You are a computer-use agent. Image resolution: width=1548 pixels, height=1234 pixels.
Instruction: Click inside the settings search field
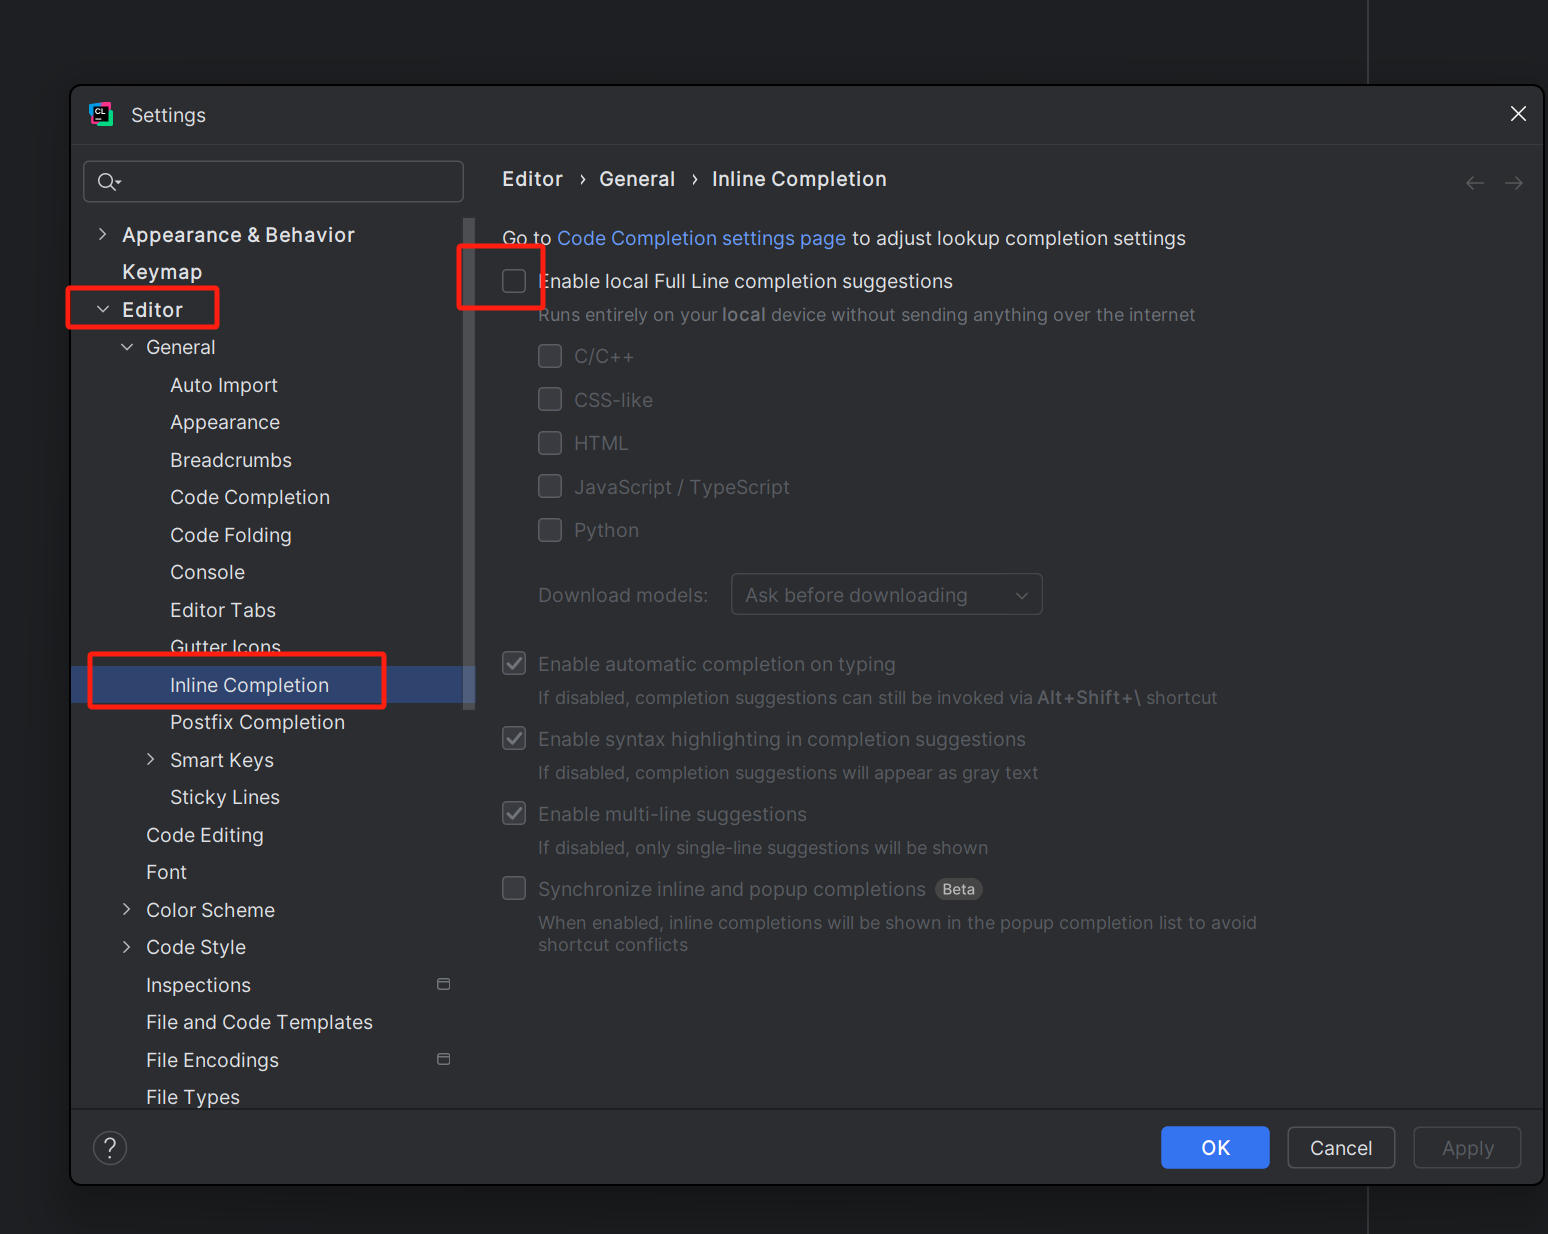click(285, 182)
